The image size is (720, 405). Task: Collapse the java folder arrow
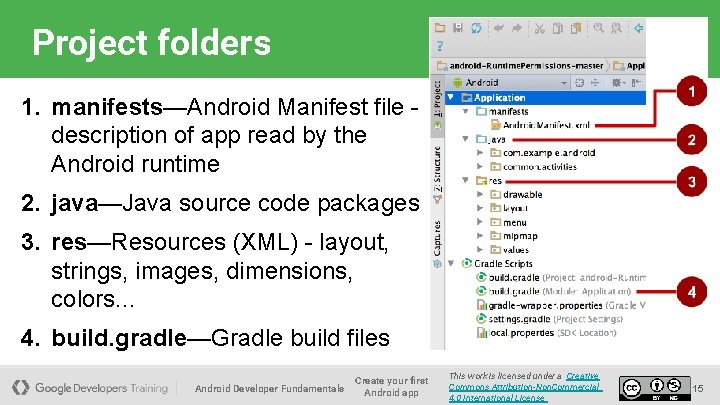[x=466, y=139]
